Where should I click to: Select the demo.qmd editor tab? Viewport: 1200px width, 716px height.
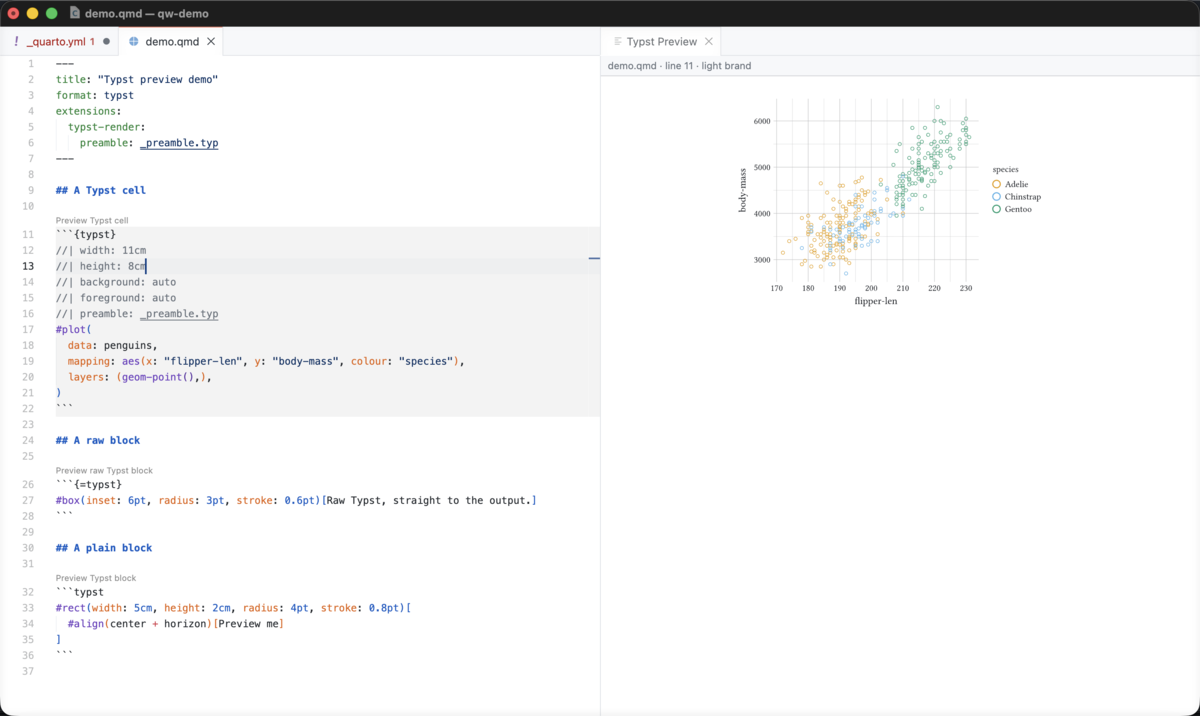[x=171, y=42]
